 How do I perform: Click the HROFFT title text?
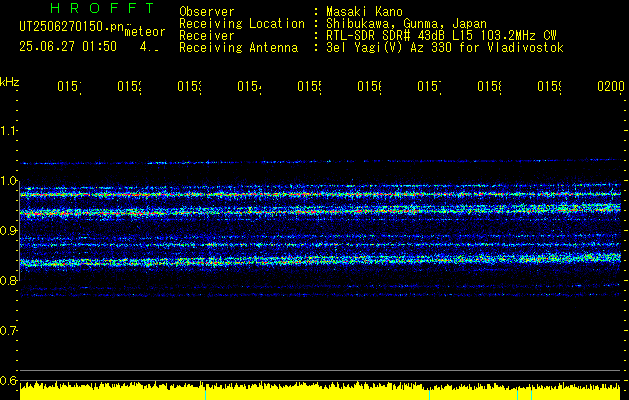pyautogui.click(x=103, y=8)
